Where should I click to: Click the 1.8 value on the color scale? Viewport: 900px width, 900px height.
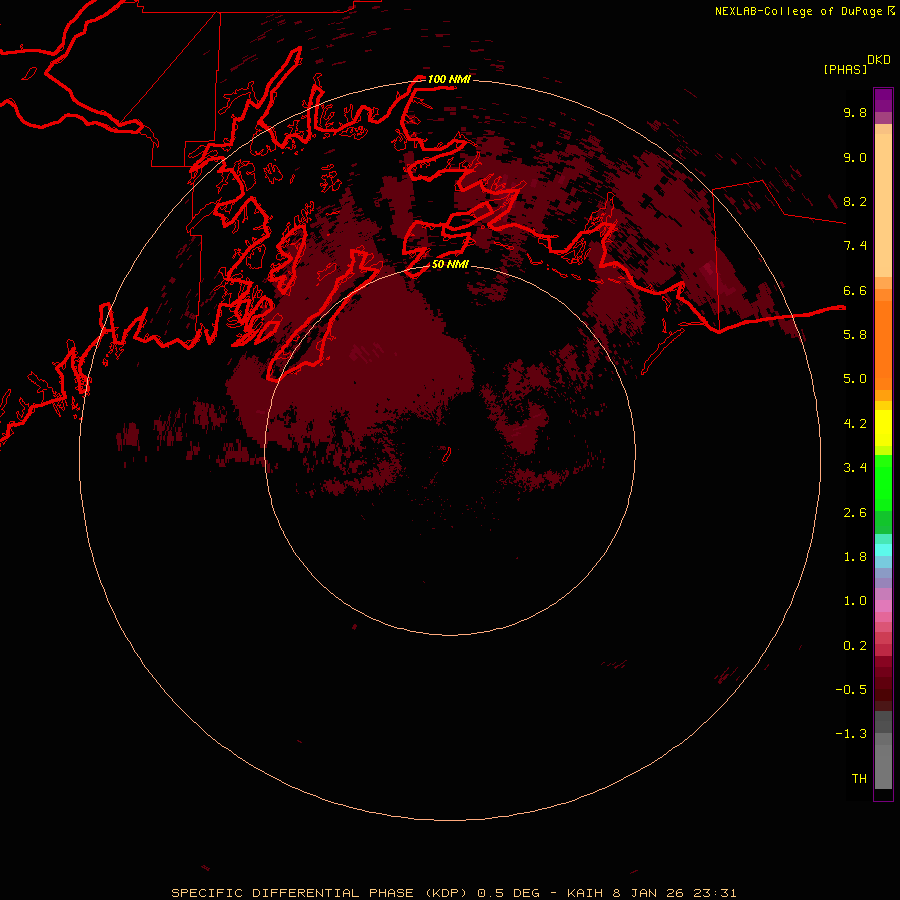click(855, 557)
